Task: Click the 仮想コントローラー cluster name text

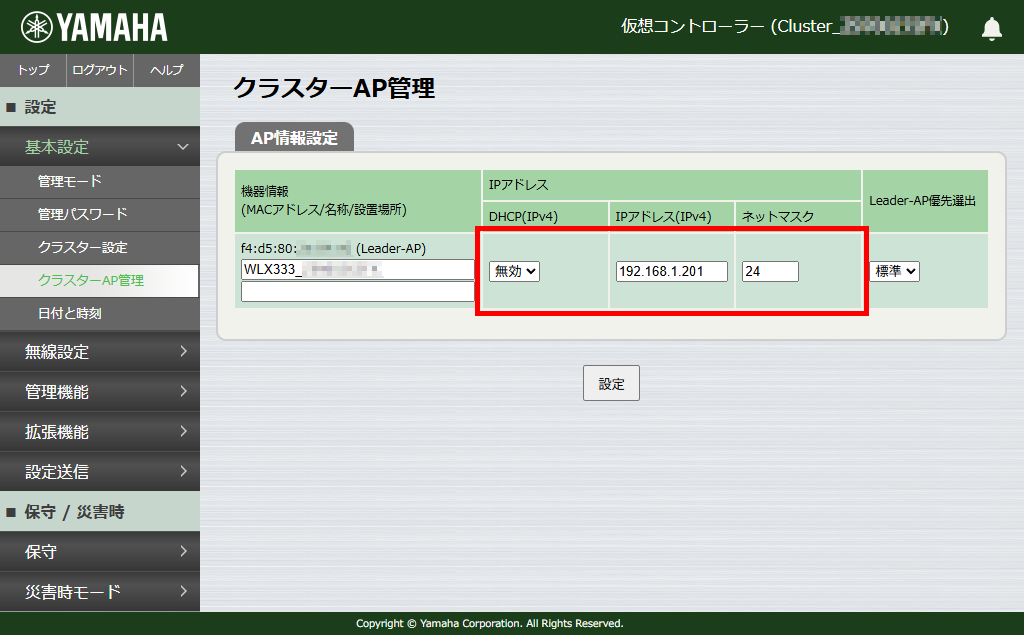Action: [x=784, y=26]
